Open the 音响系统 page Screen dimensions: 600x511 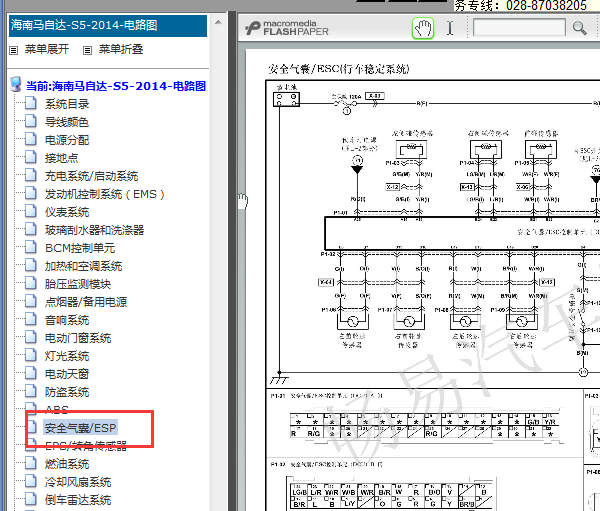point(67,320)
